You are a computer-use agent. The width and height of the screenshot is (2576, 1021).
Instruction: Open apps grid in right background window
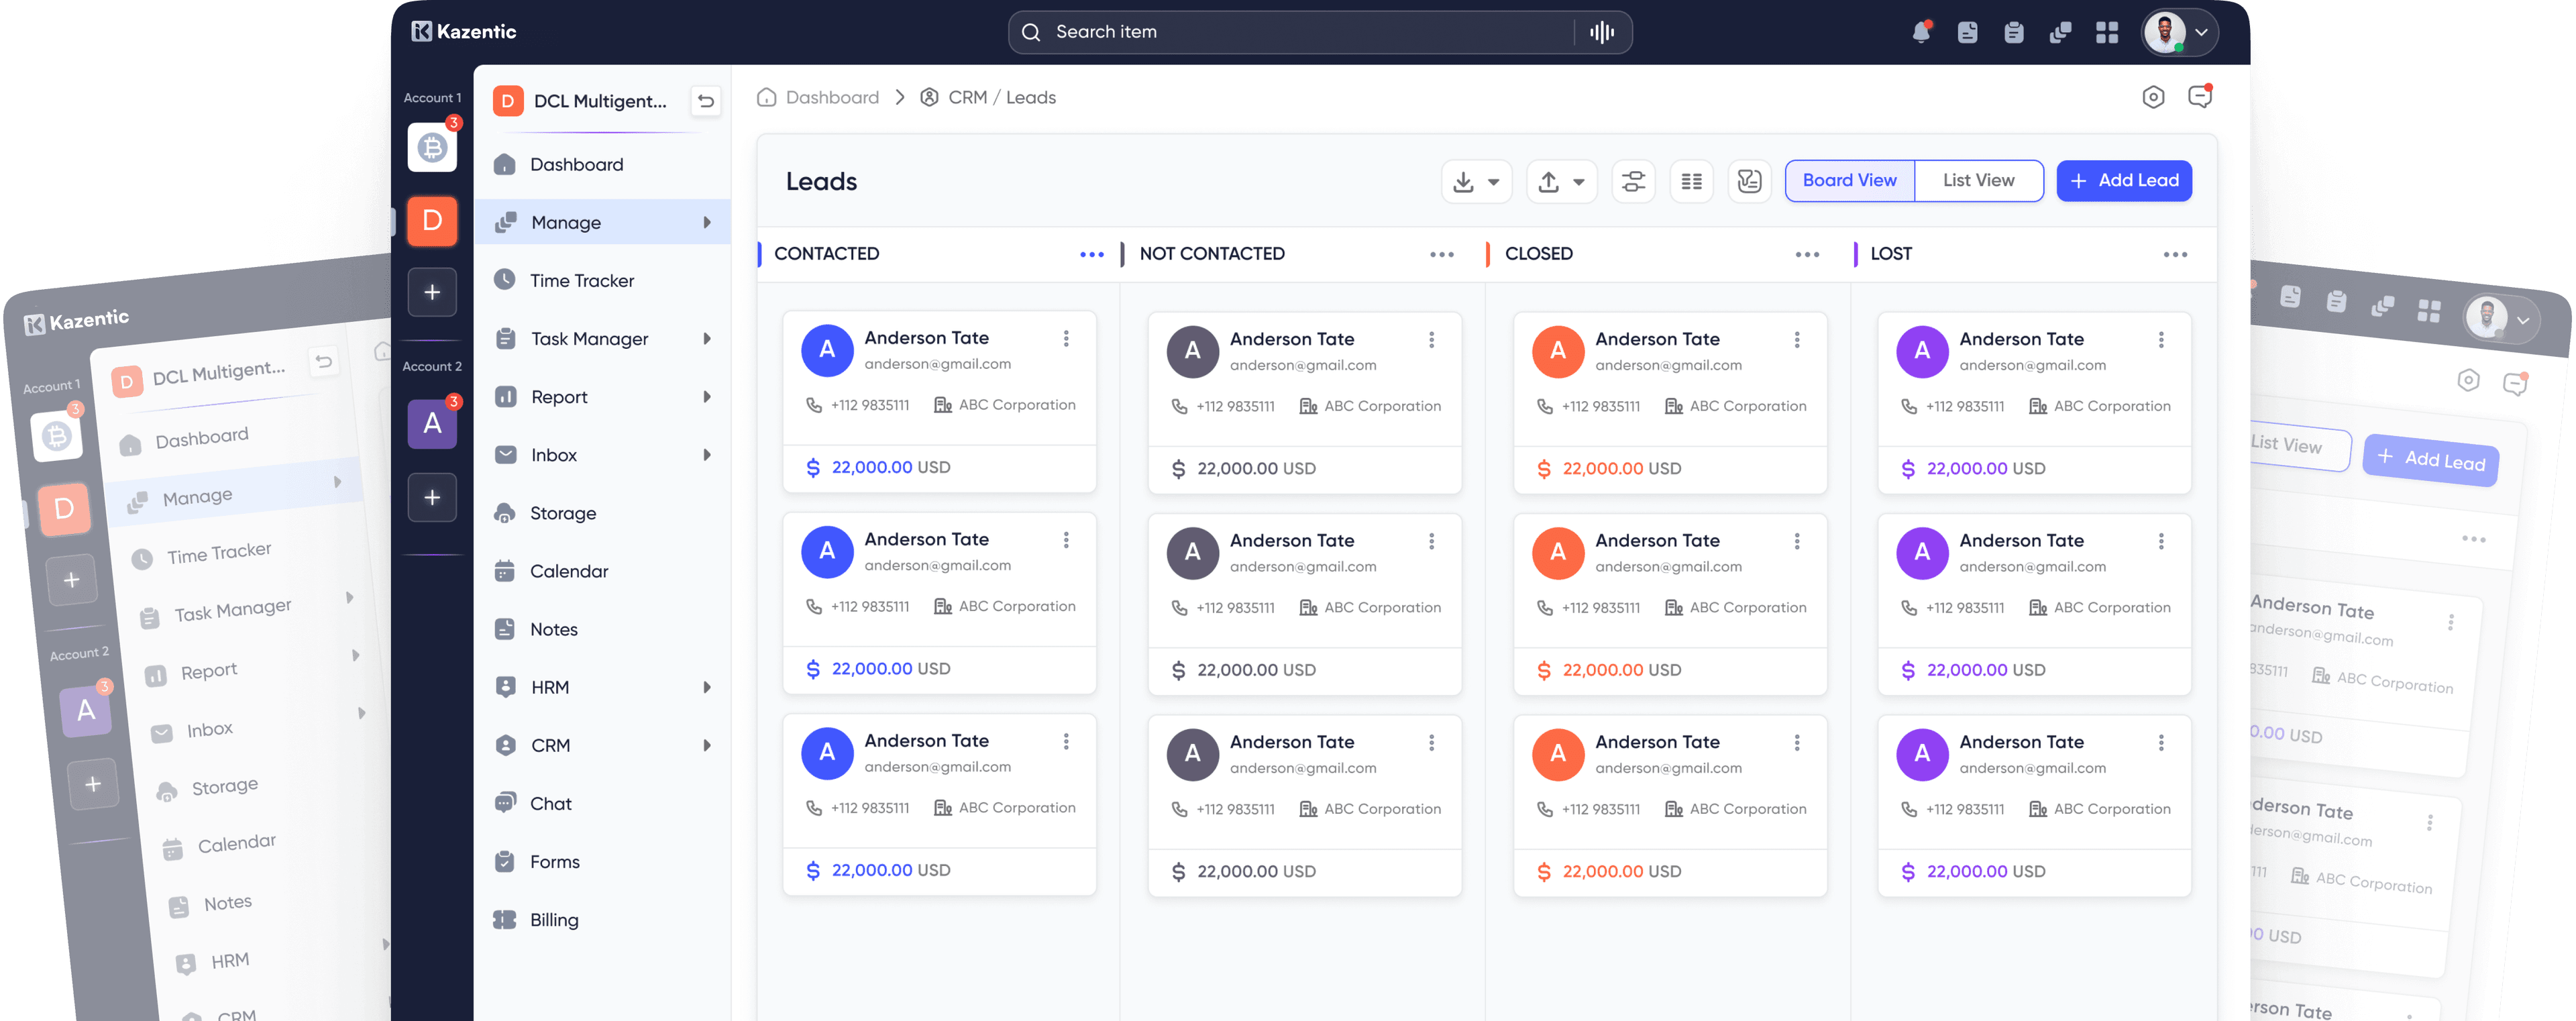click(2429, 310)
